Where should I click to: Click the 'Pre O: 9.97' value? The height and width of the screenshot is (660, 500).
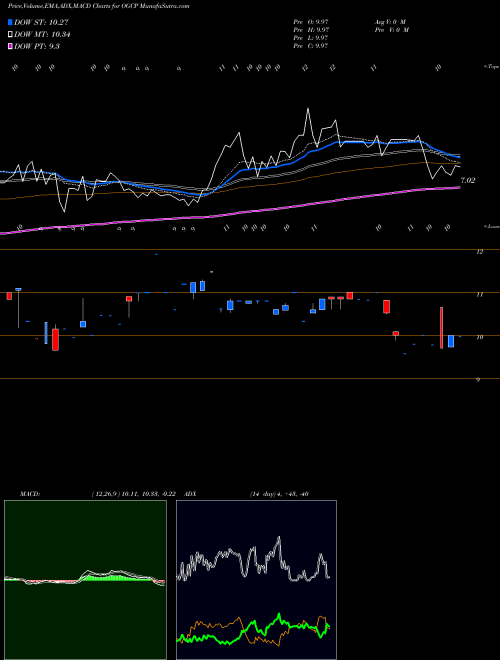coord(311,22)
